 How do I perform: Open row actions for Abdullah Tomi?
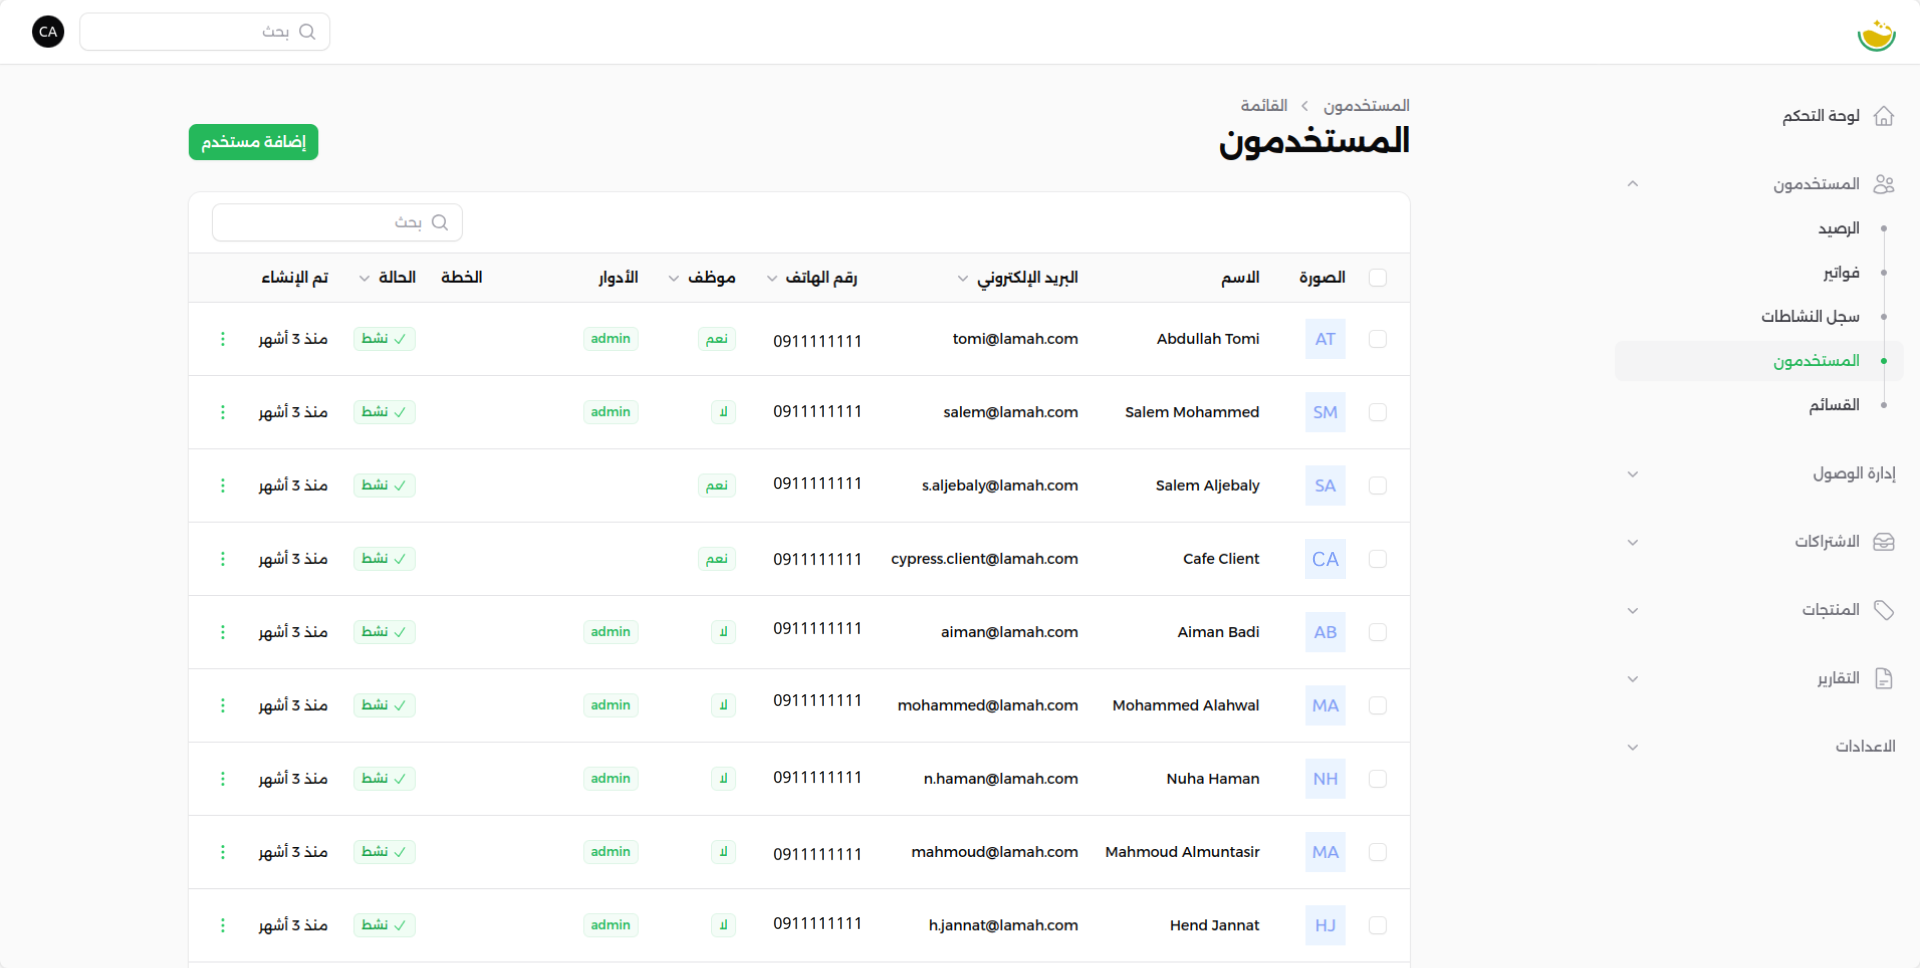tap(222, 339)
